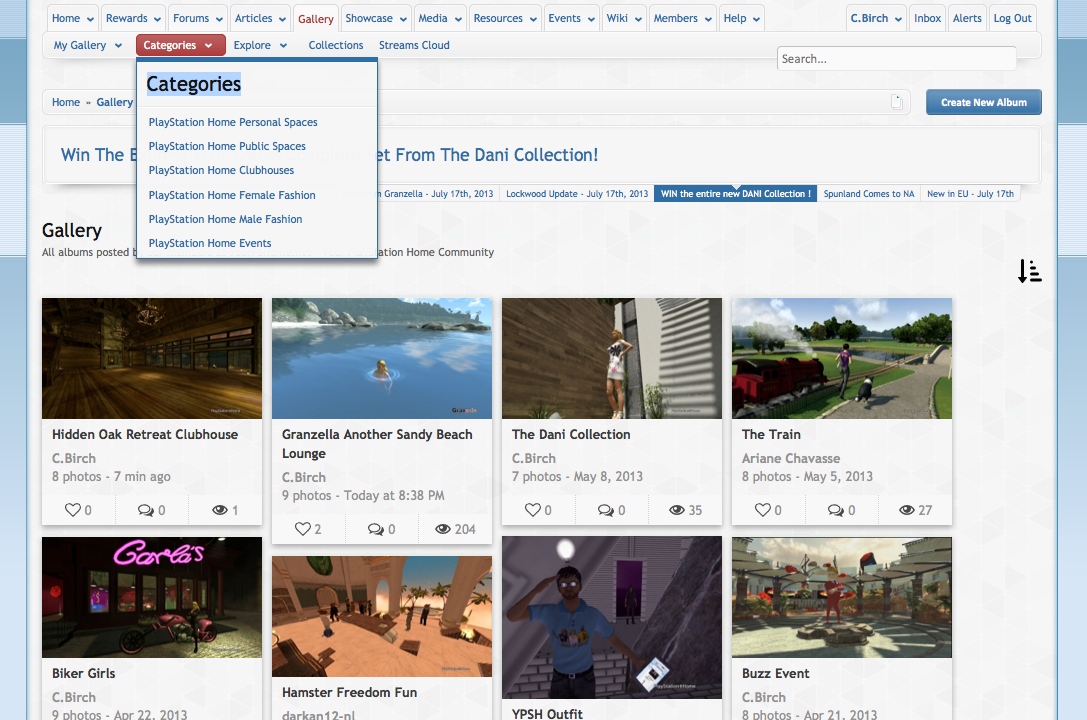Open Hidden Oak Retreat Clubhouse thumbnail
This screenshot has height=720, width=1087.
coord(152,358)
